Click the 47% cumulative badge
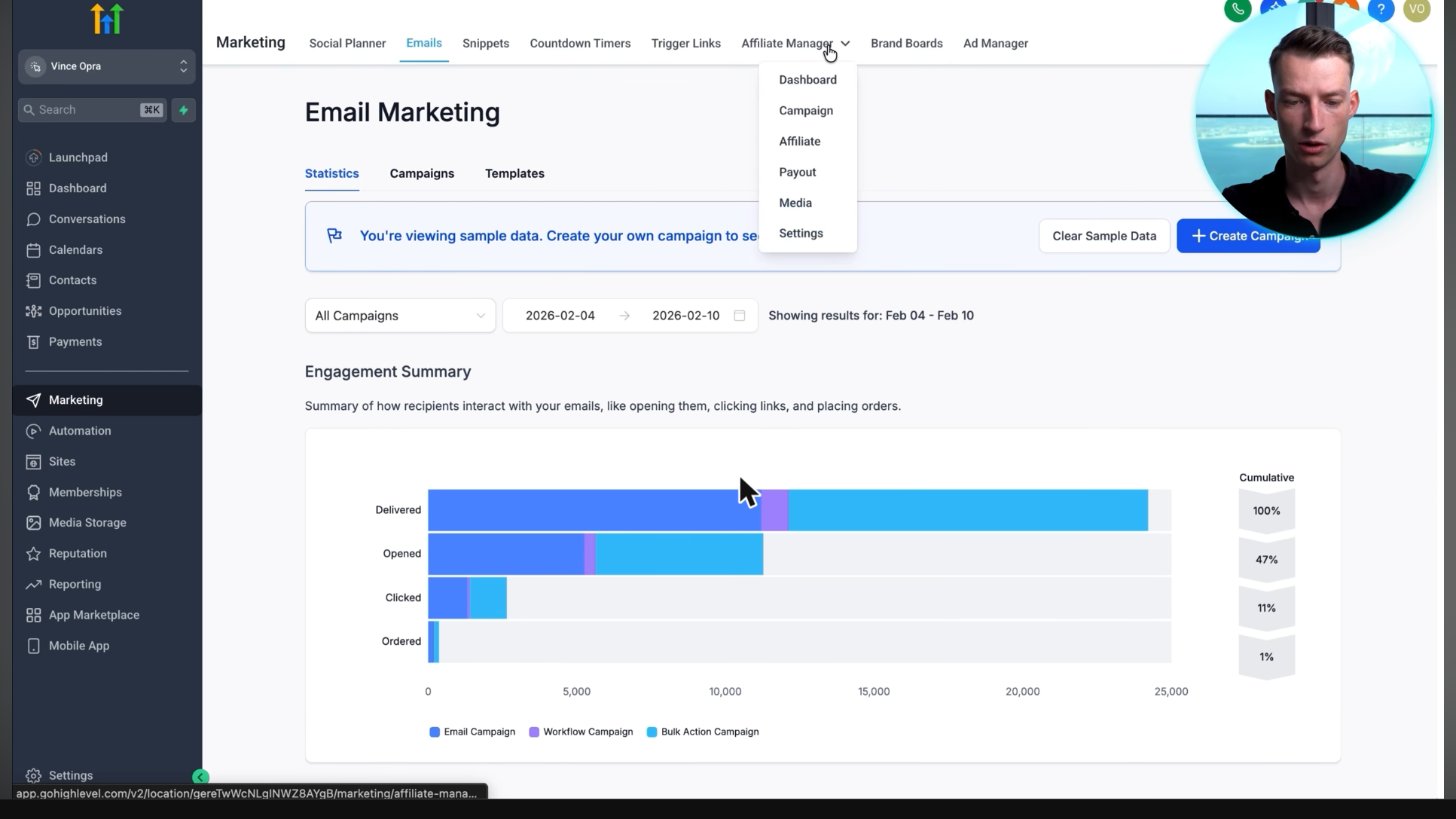Viewport: 1456px width, 819px height. click(x=1266, y=560)
